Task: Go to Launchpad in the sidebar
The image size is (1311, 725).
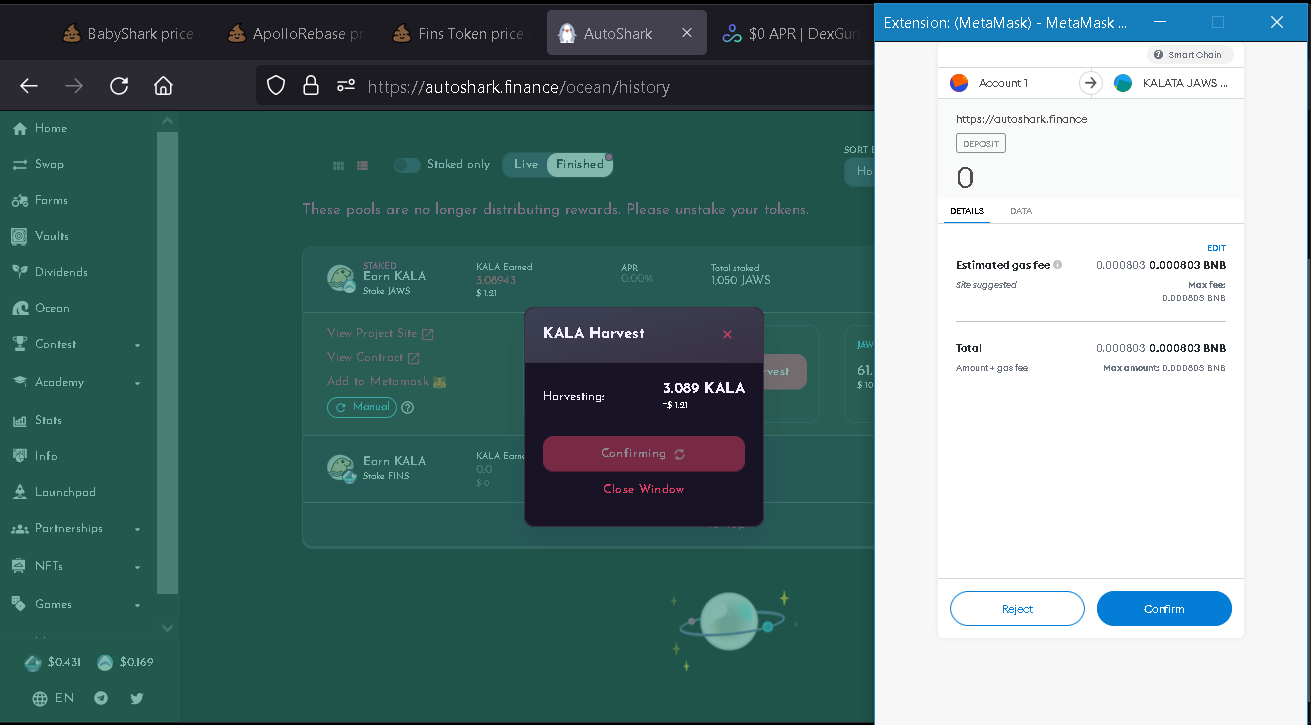Action: click(x=53, y=492)
